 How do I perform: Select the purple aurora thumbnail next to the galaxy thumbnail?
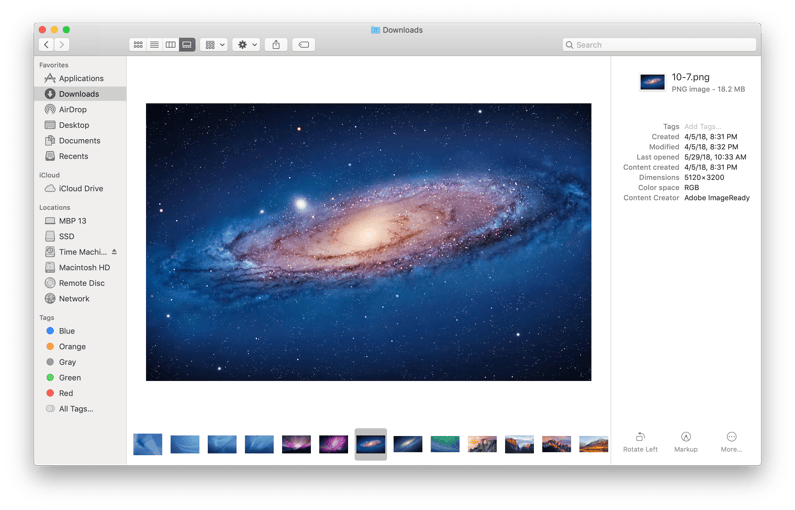(x=333, y=444)
